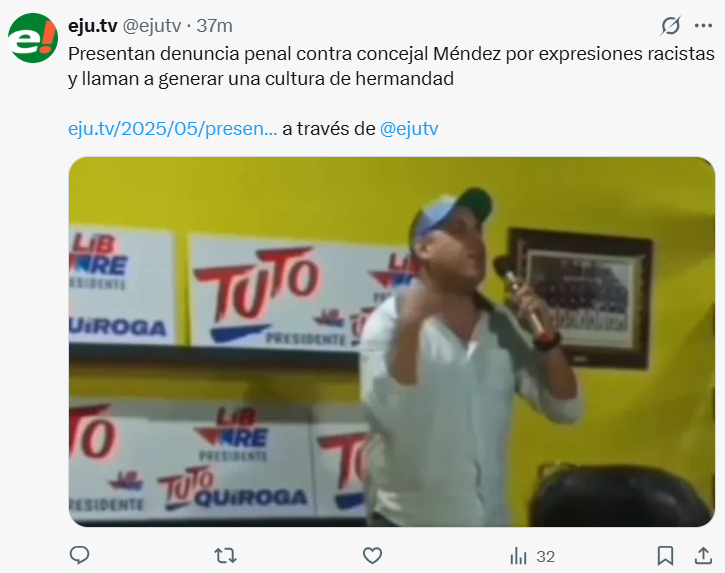Click the tweet text about concejal Méndez
725x573 pixels.
click(x=391, y=66)
